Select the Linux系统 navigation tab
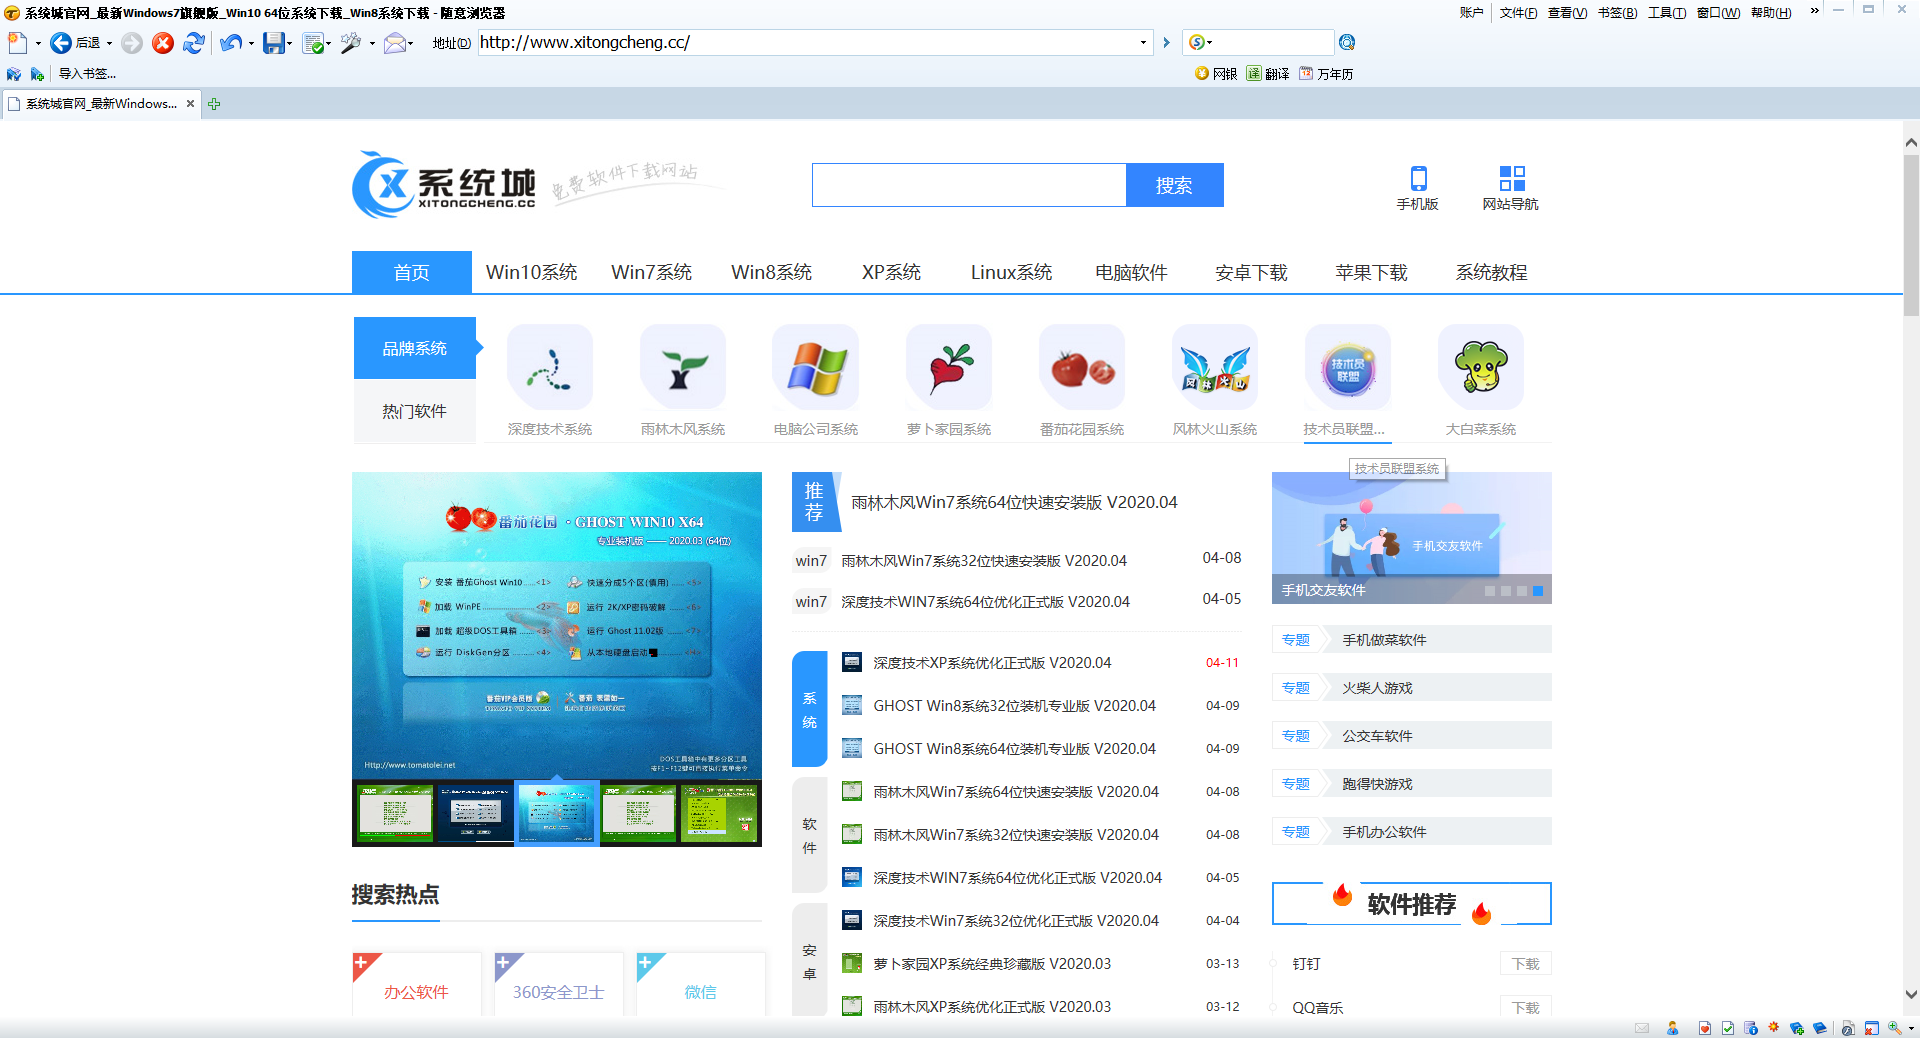1920x1038 pixels. [1011, 272]
